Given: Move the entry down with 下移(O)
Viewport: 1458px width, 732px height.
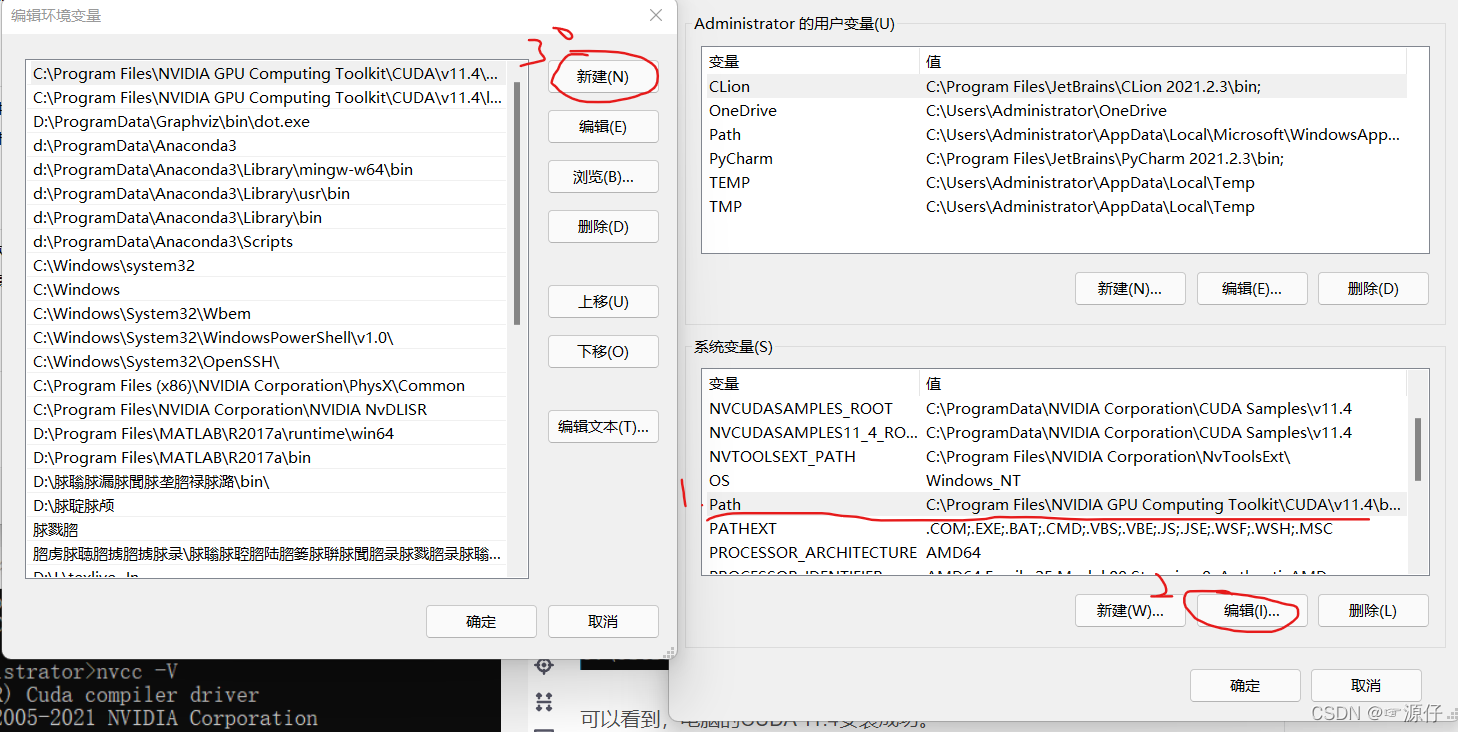Looking at the screenshot, I should pos(603,352).
